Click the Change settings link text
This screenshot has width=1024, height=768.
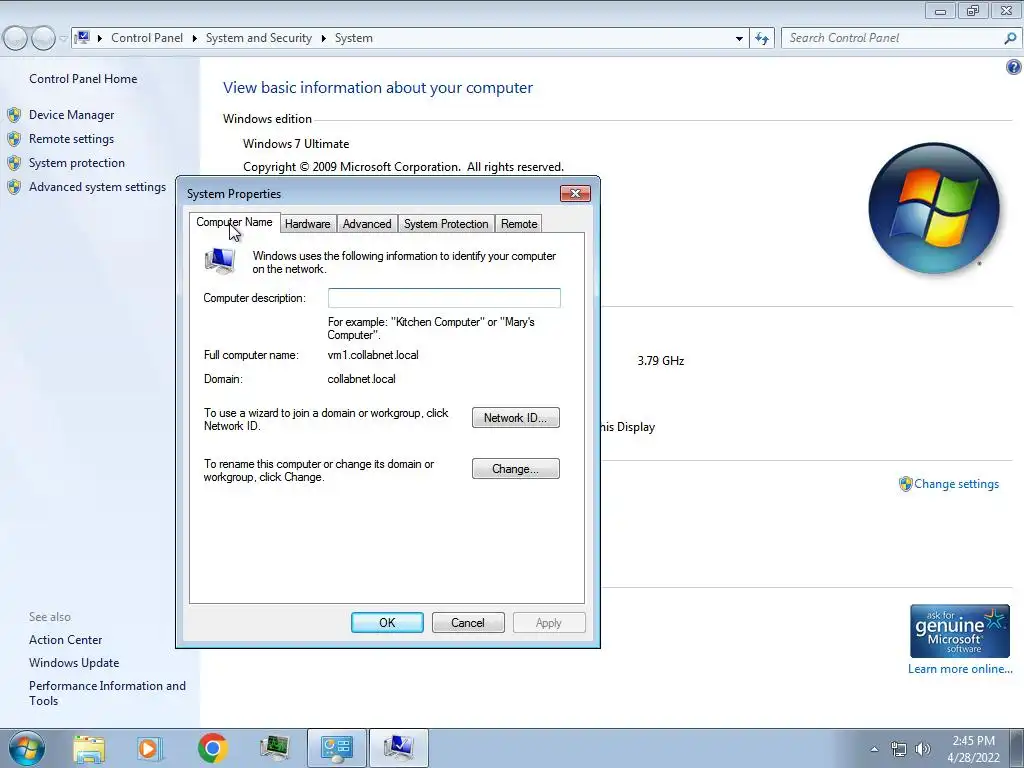[957, 484]
